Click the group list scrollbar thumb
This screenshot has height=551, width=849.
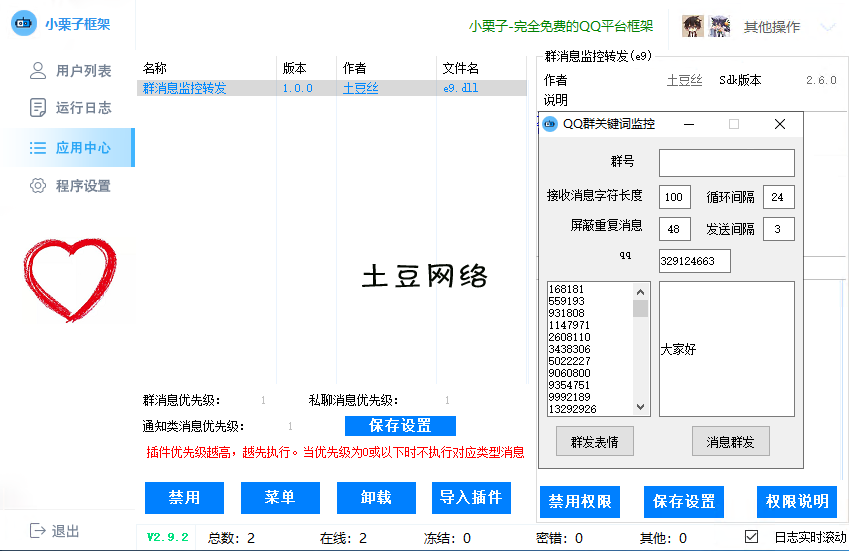coord(641,308)
